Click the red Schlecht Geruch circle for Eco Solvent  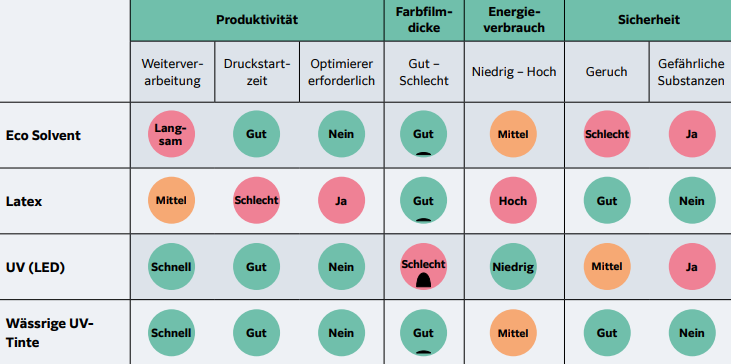(607, 134)
